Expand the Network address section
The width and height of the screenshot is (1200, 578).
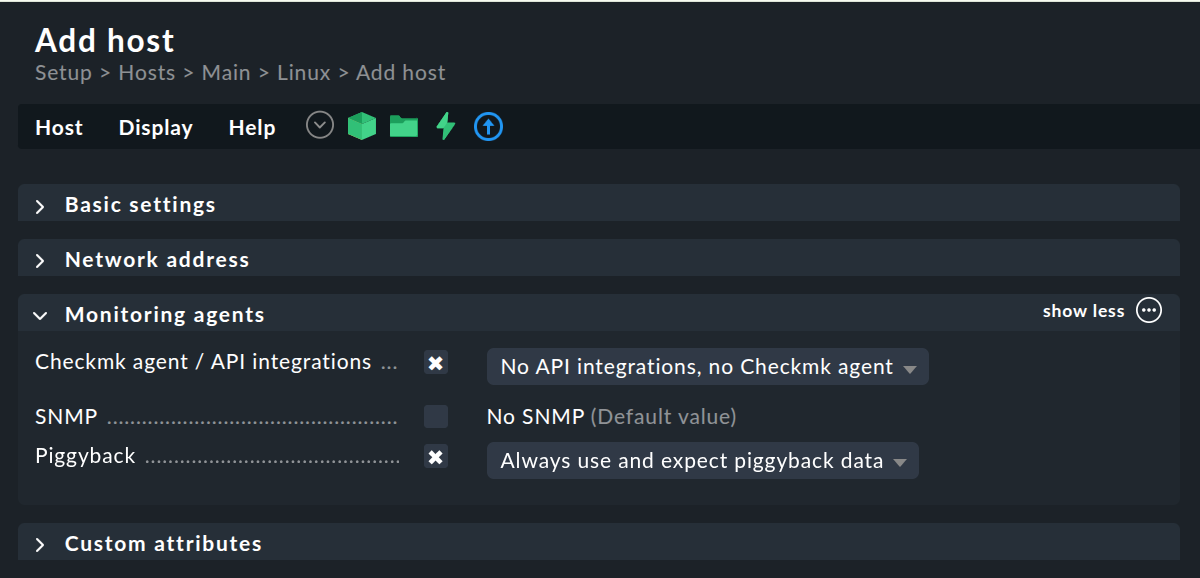pos(156,259)
